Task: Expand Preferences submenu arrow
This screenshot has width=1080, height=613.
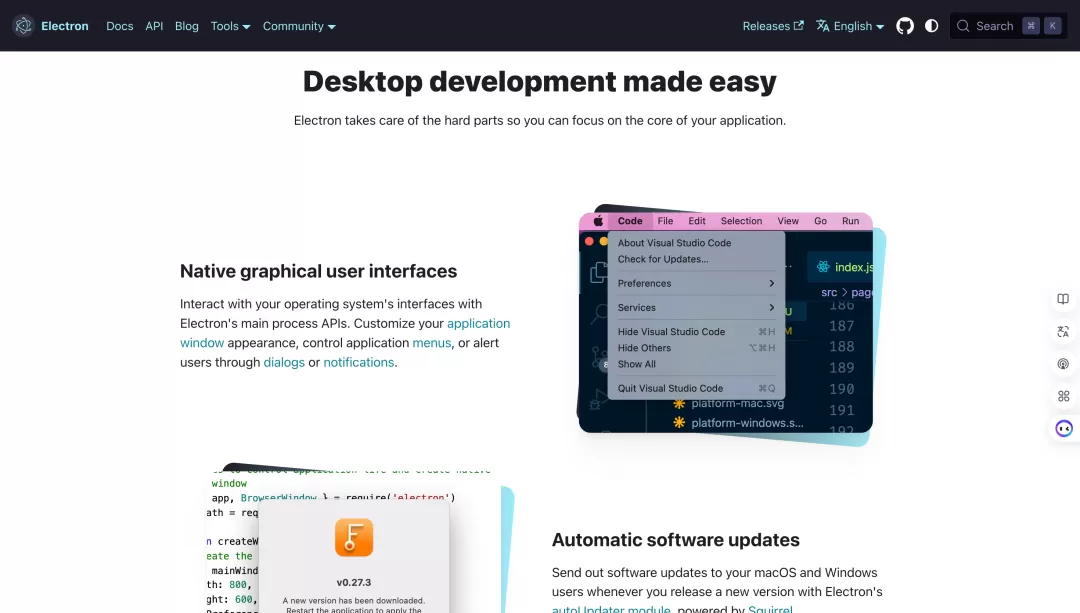Action: pyautogui.click(x=771, y=283)
